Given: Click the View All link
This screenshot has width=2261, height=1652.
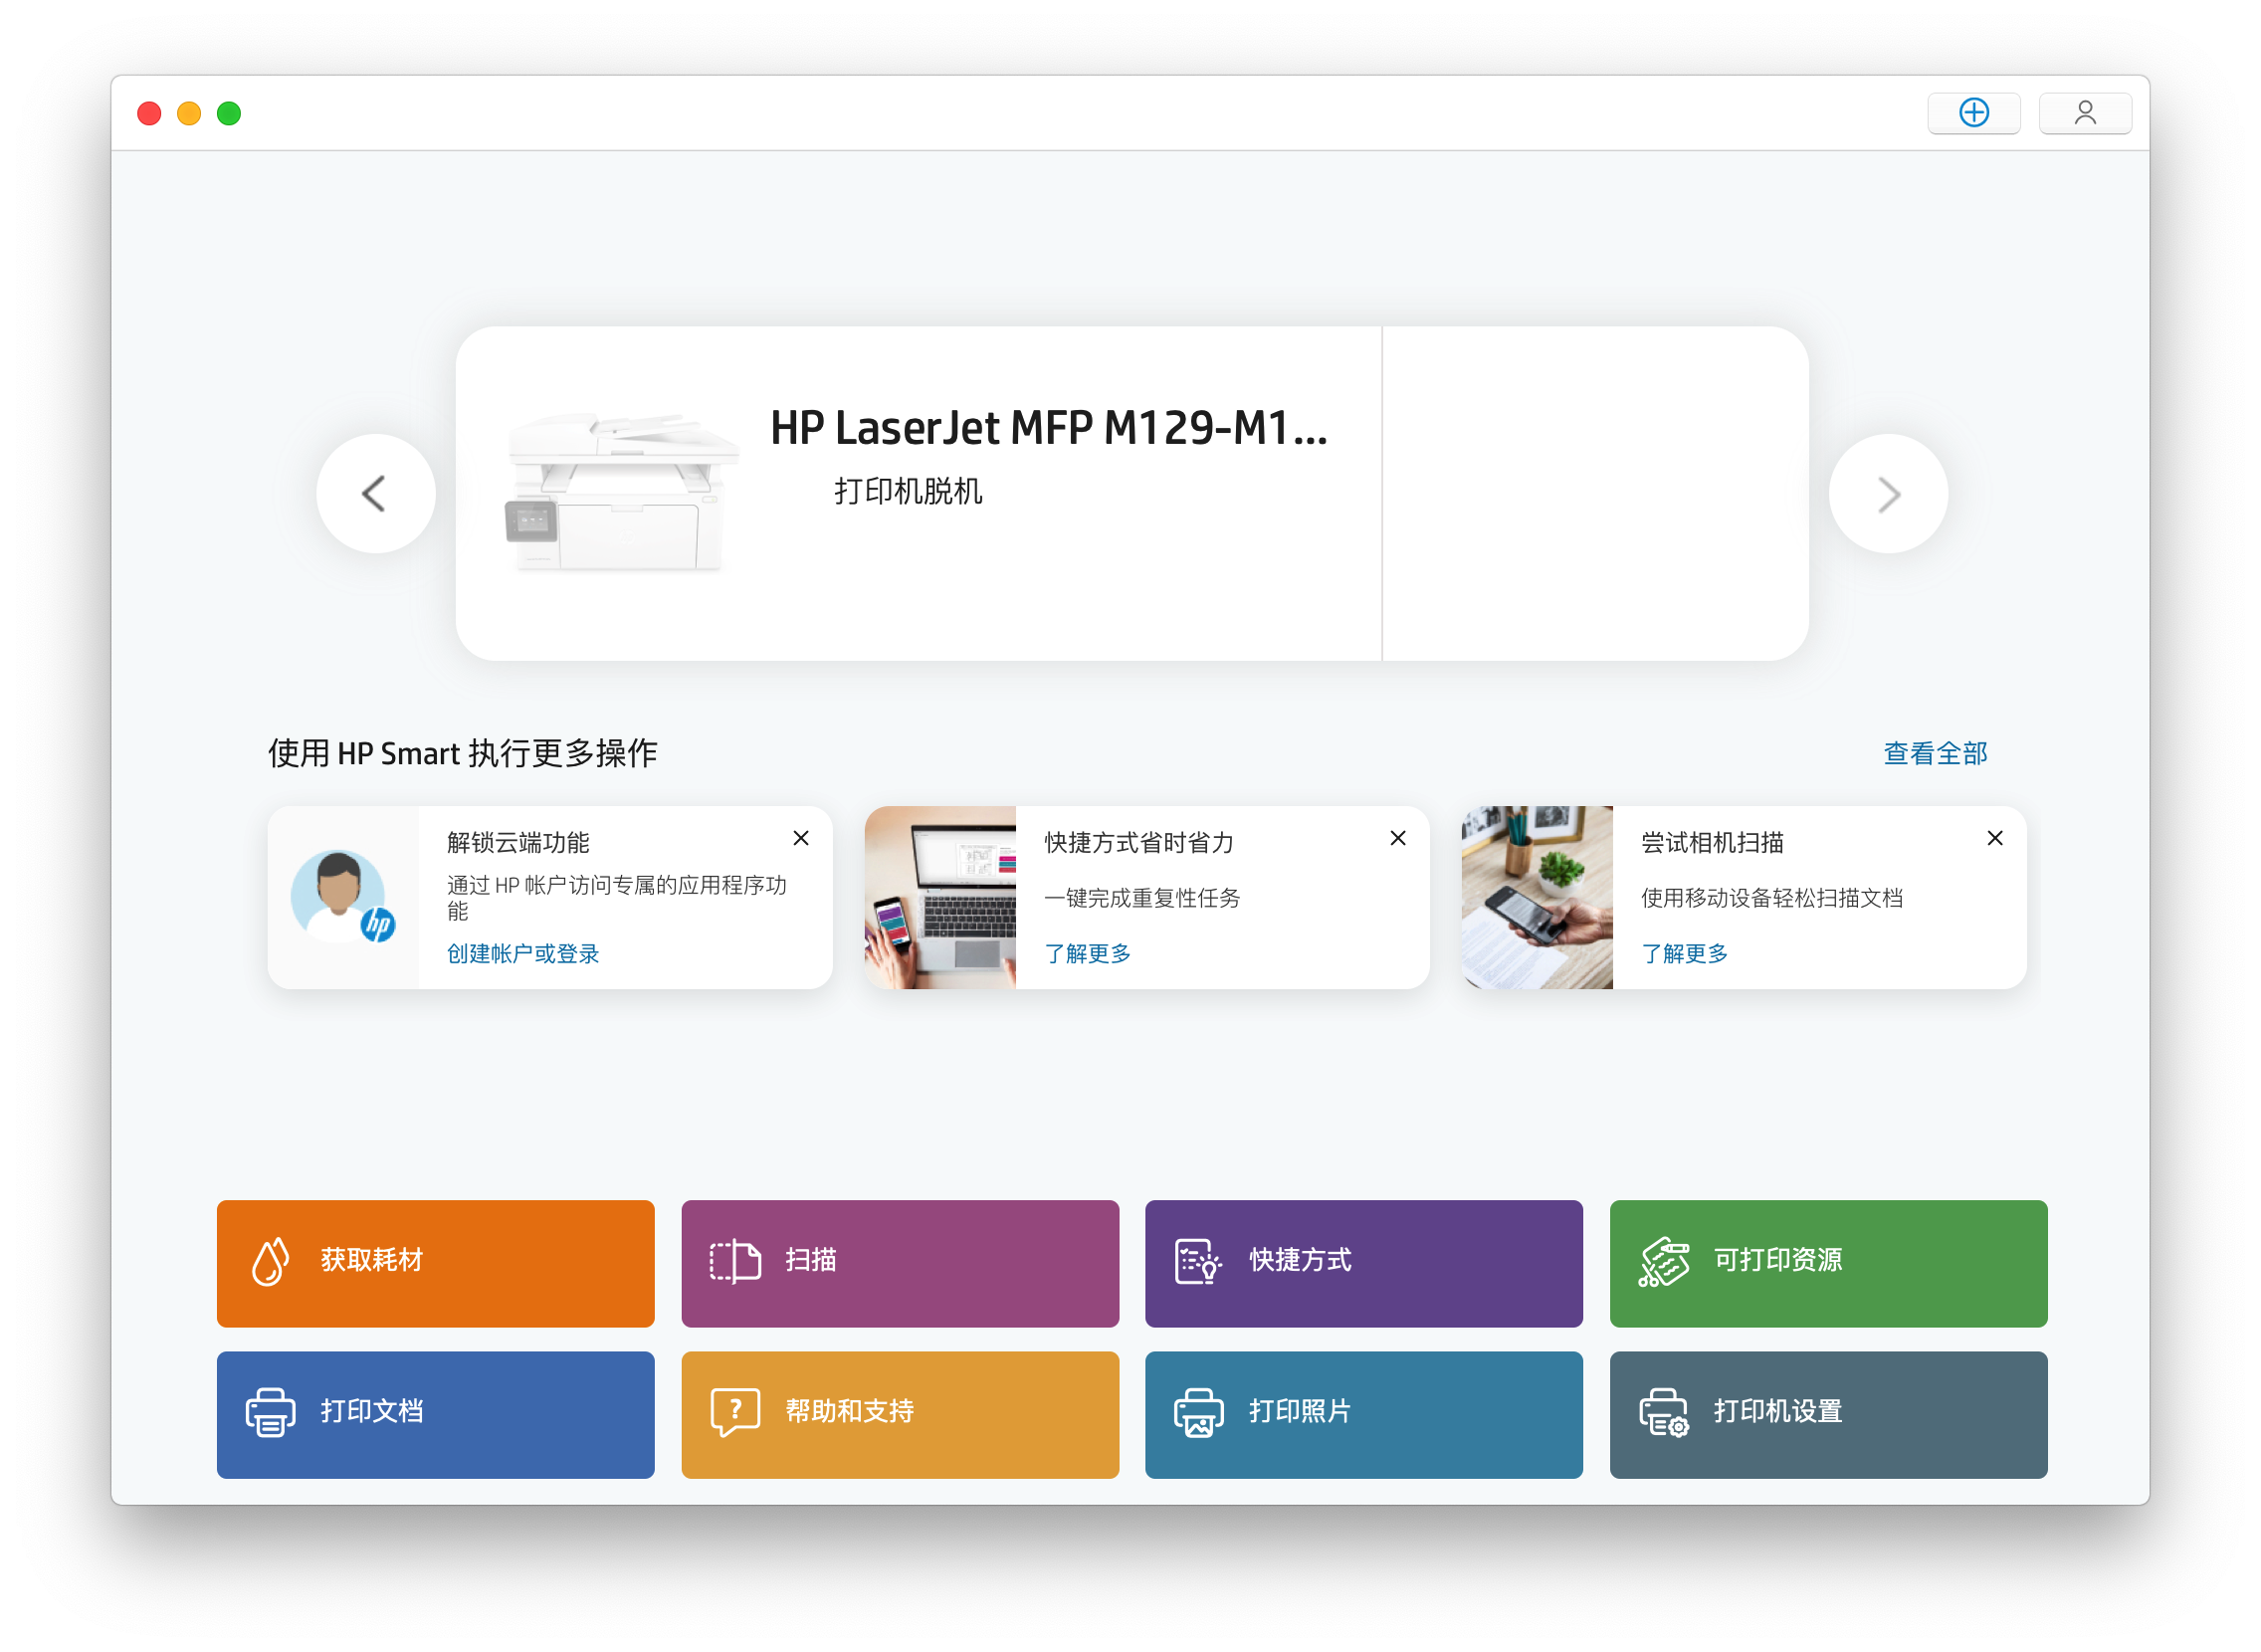Looking at the screenshot, I should coord(1934,753).
